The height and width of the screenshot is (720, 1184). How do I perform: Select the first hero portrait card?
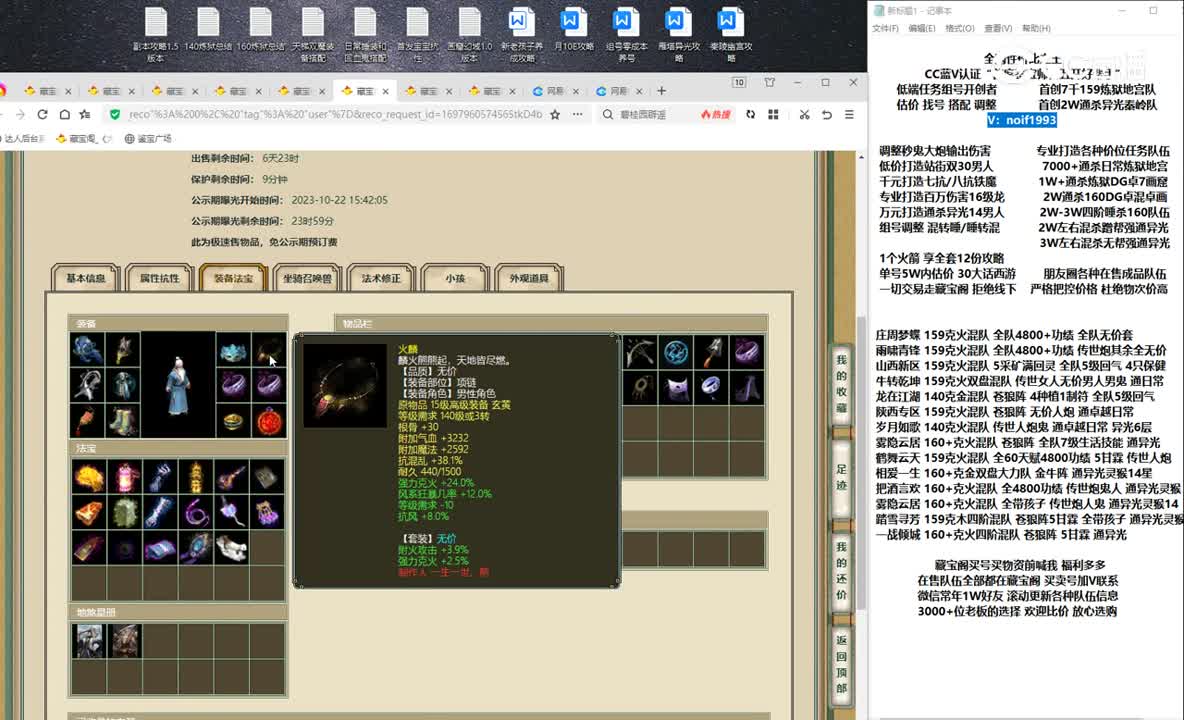click(88, 641)
